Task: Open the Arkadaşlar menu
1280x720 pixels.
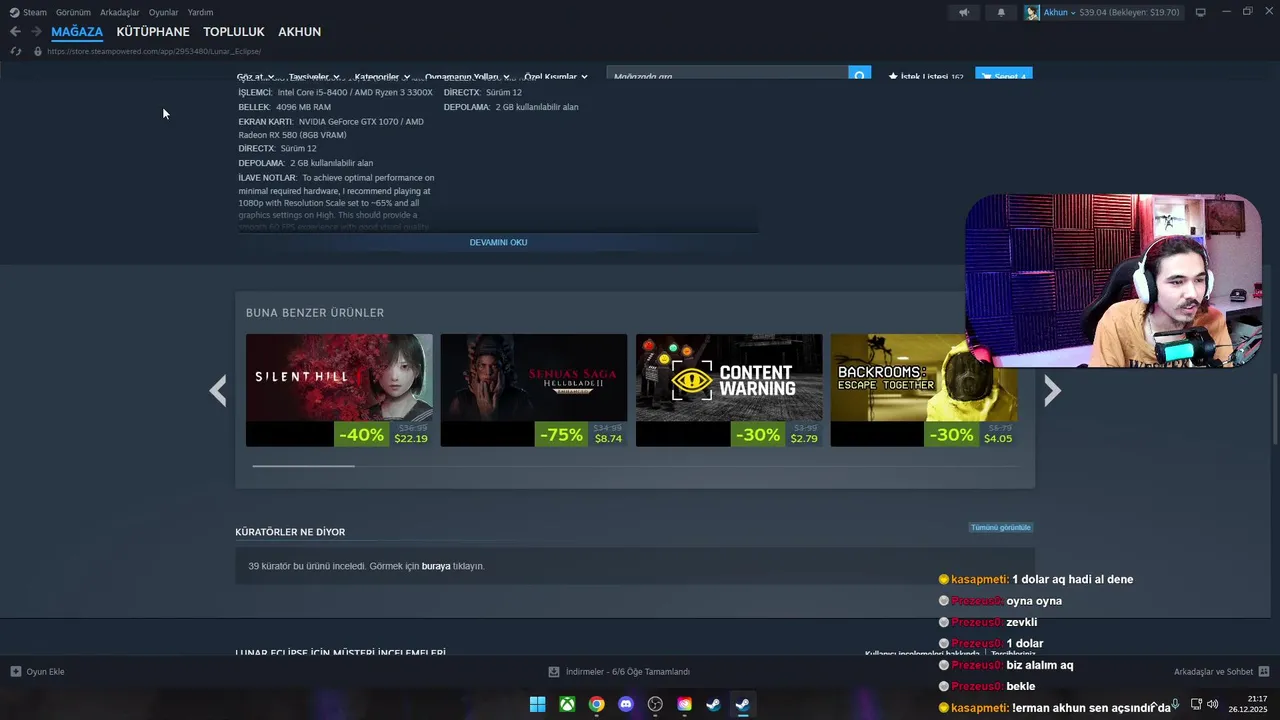Action: pyautogui.click(x=120, y=12)
